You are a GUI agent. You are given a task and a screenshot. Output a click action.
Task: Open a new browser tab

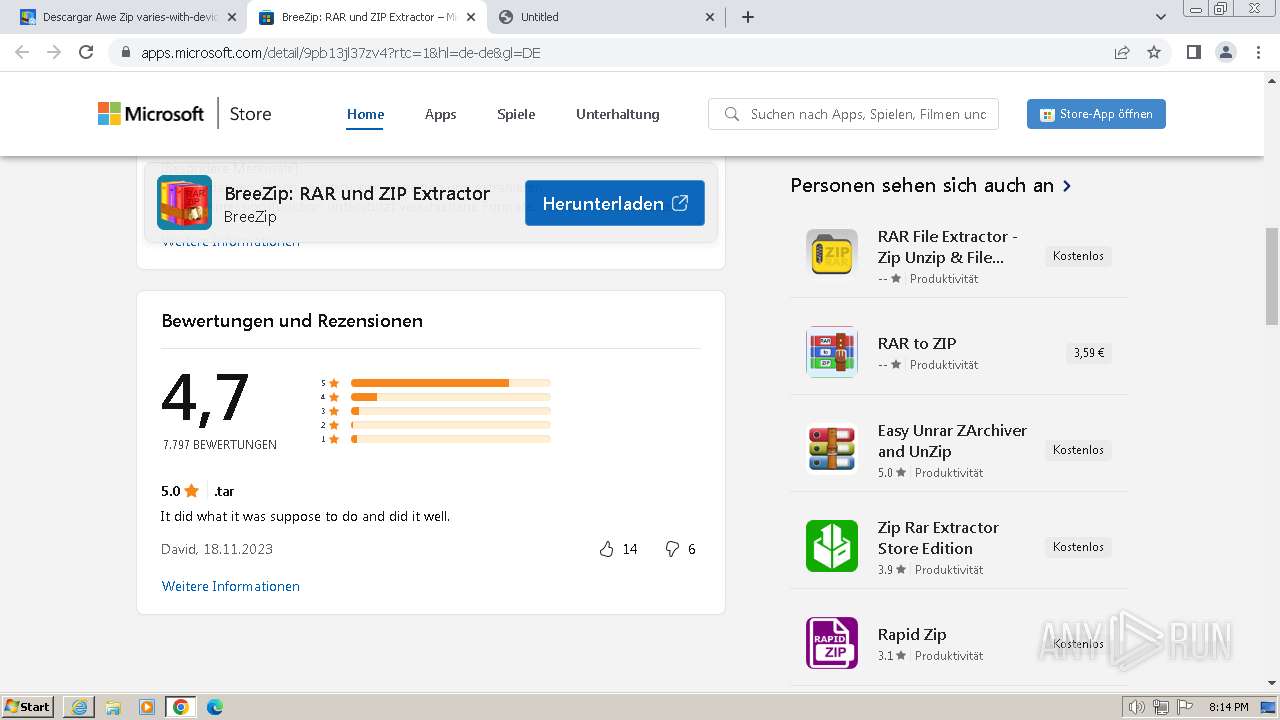[x=748, y=17]
